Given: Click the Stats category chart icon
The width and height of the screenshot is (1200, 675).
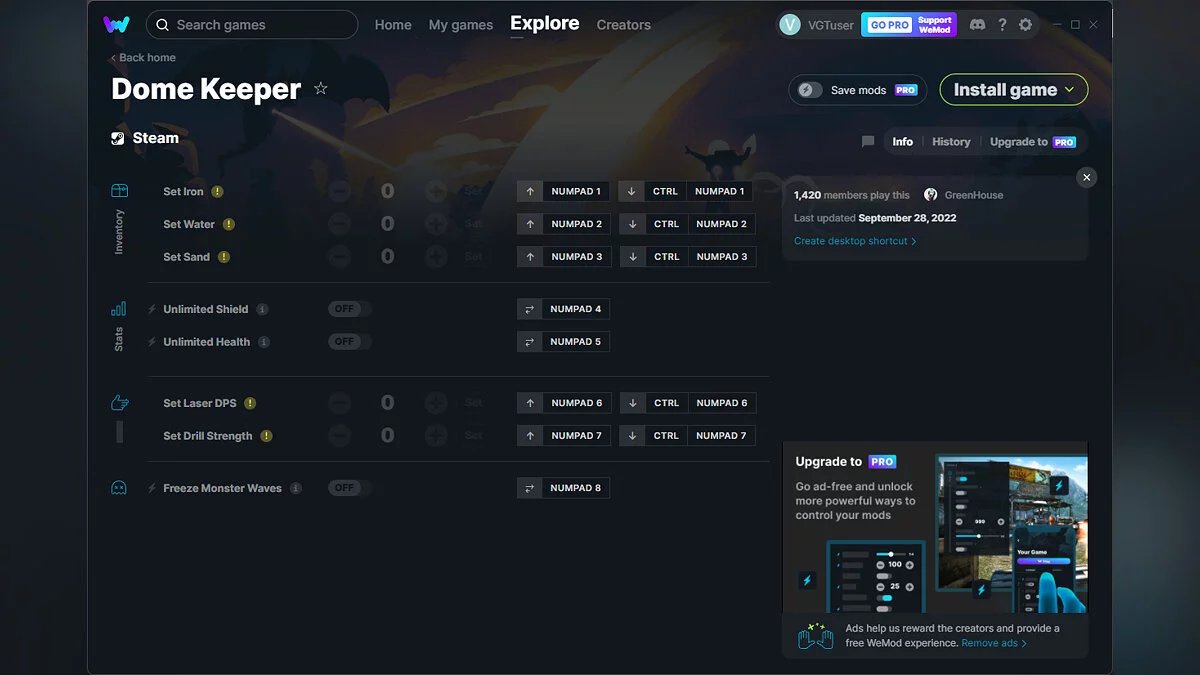Looking at the screenshot, I should 119,309.
